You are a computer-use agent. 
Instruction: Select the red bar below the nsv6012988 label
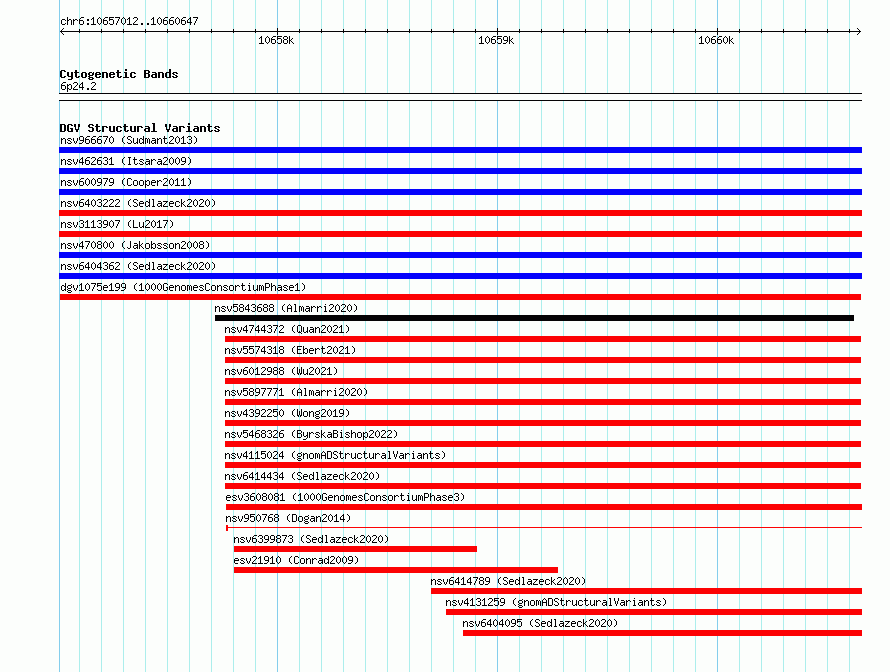coord(543,381)
